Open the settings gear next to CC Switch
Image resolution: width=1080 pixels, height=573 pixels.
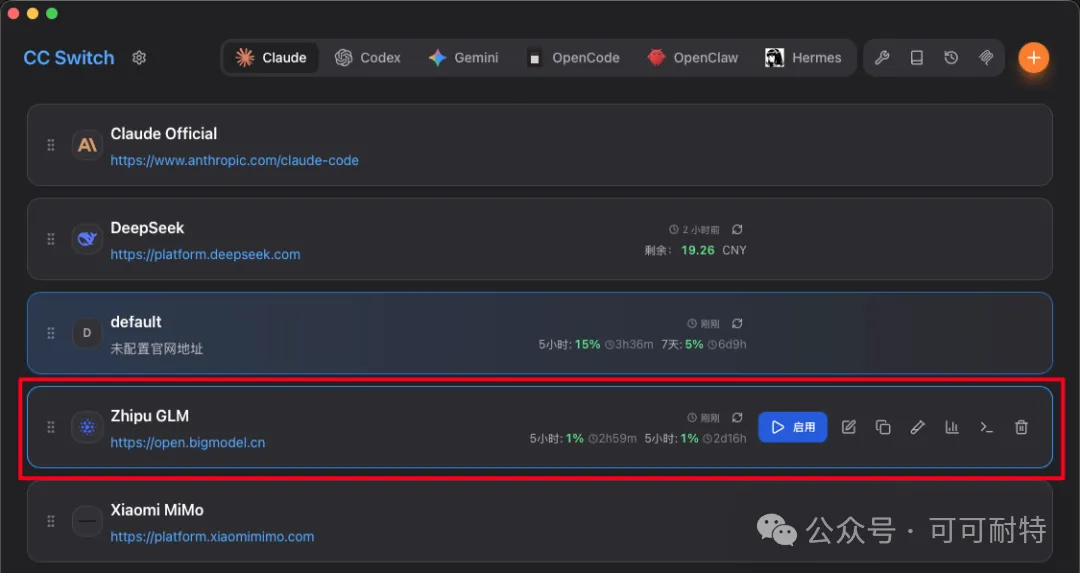coord(139,58)
